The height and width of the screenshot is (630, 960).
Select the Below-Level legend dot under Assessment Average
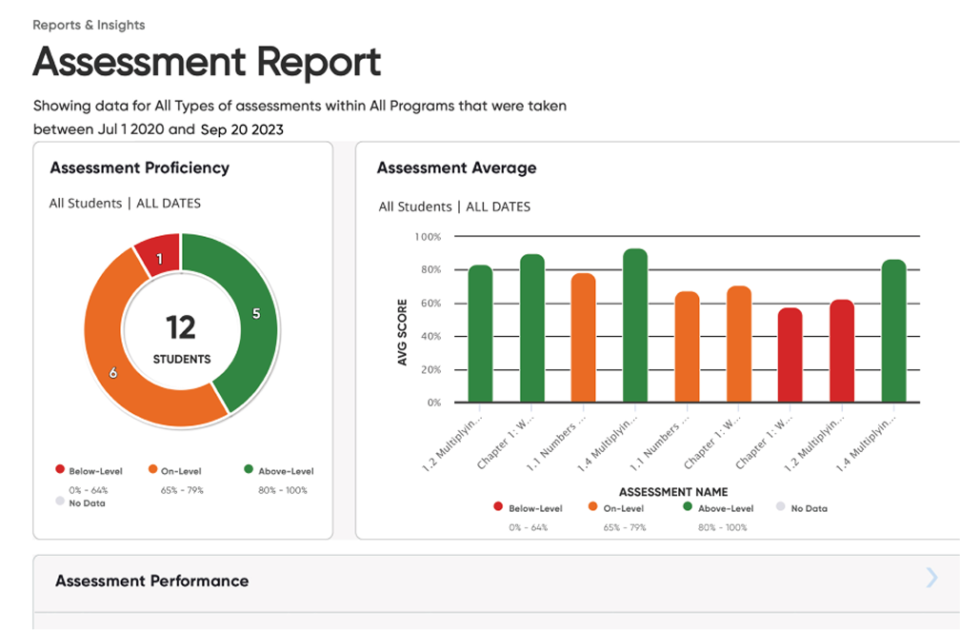(497, 508)
